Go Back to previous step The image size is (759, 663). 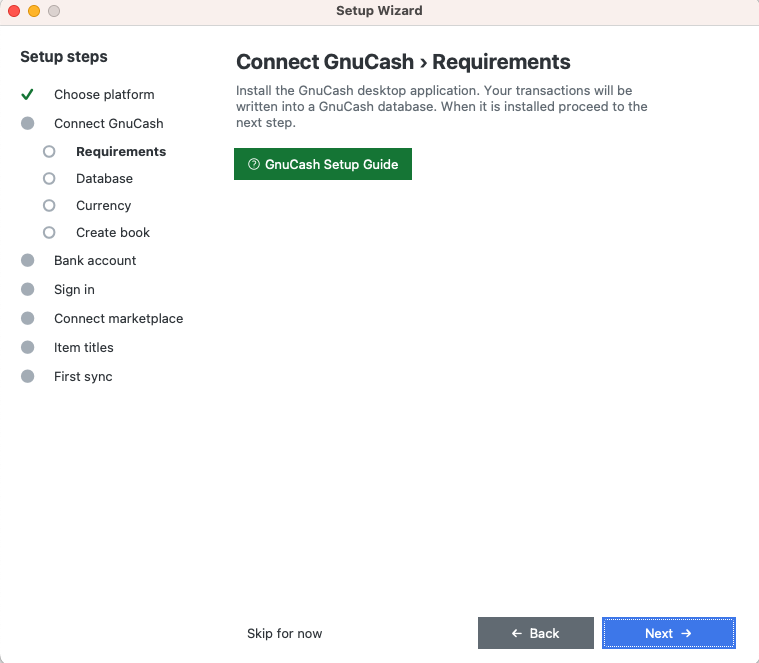[535, 633]
